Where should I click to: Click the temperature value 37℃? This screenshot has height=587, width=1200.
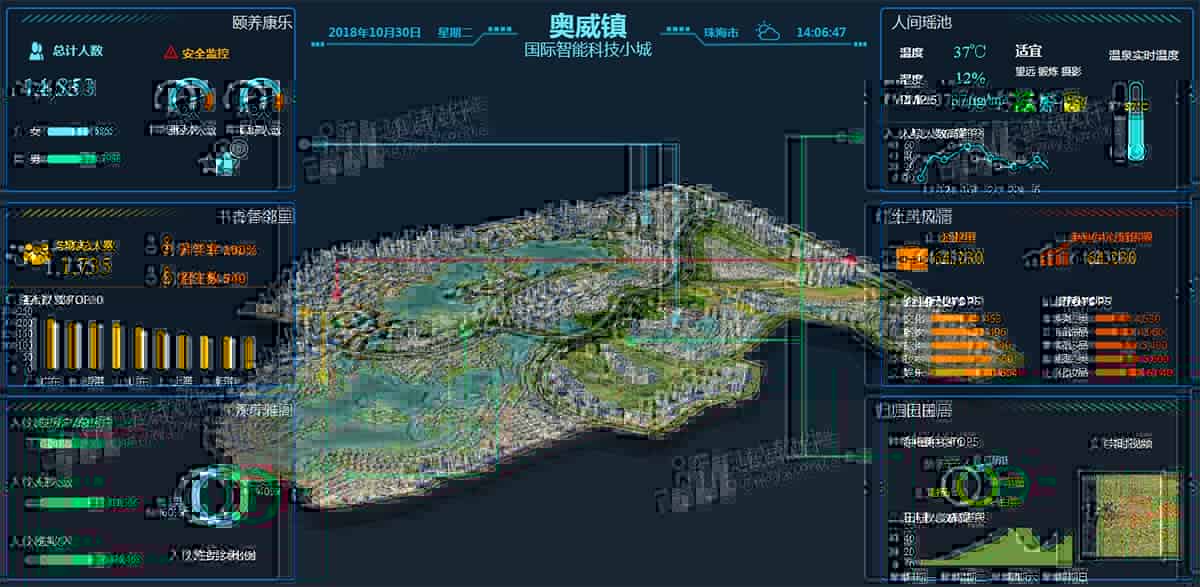coord(969,51)
